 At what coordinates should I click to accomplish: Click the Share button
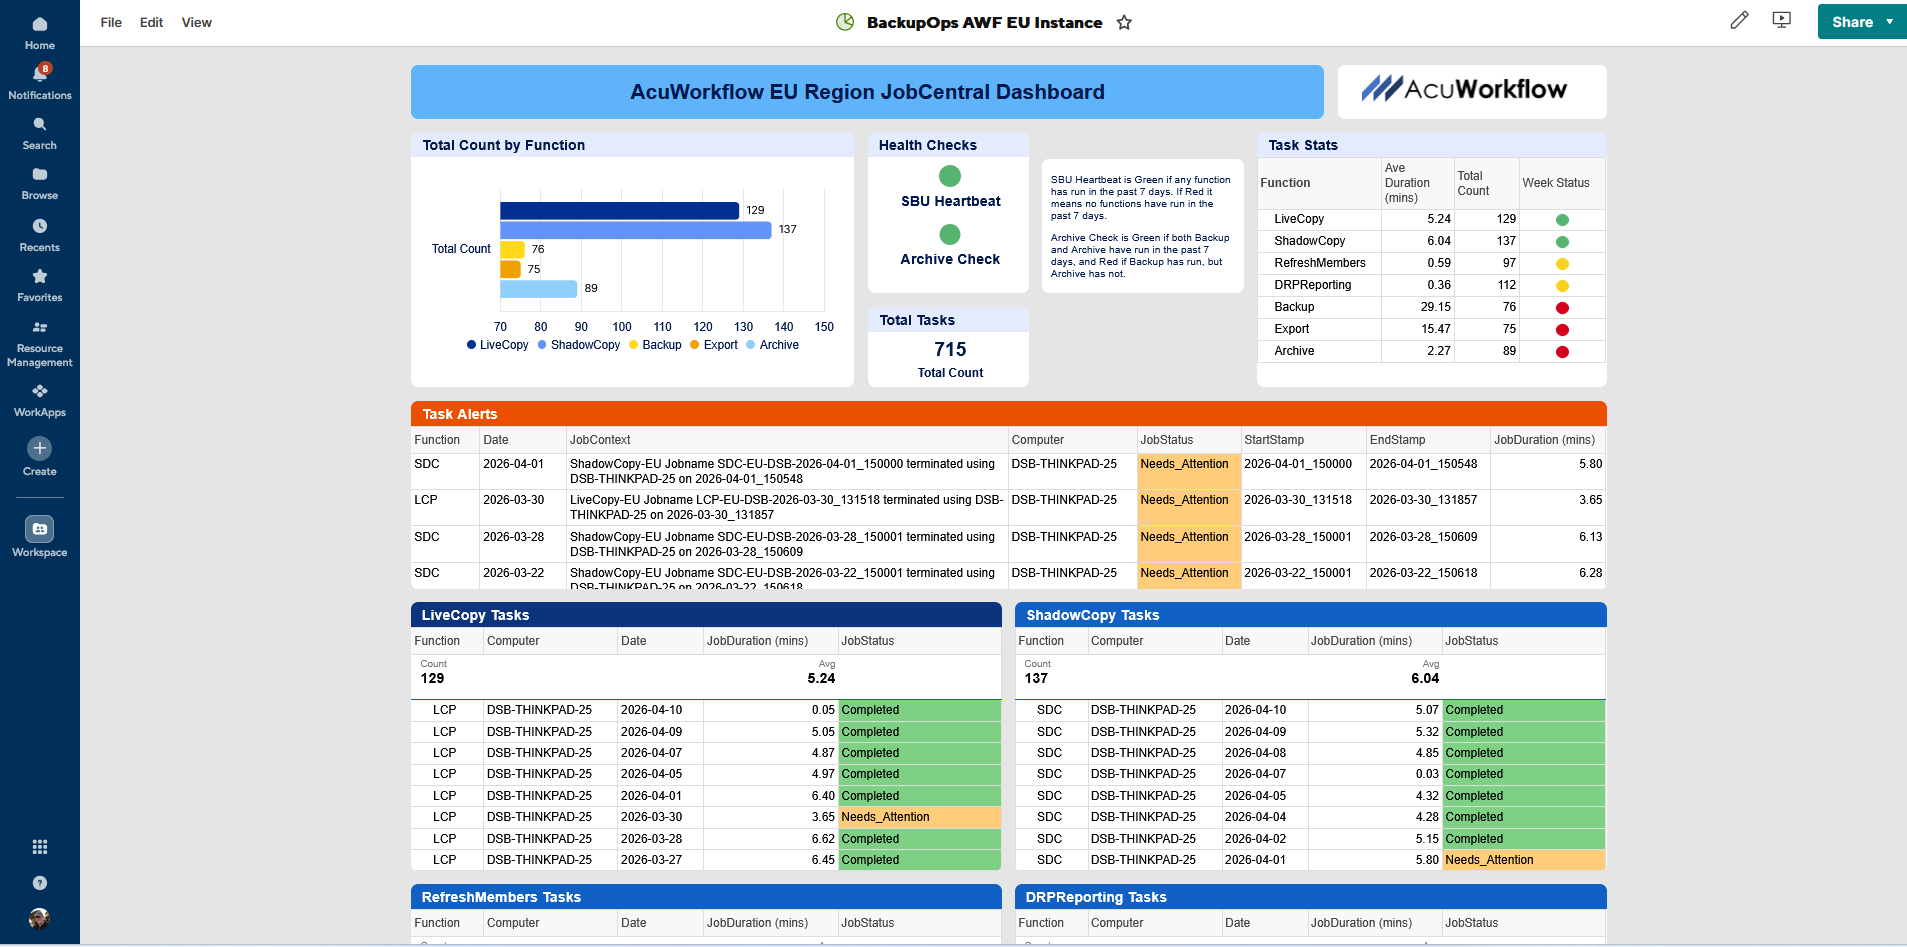point(1852,22)
